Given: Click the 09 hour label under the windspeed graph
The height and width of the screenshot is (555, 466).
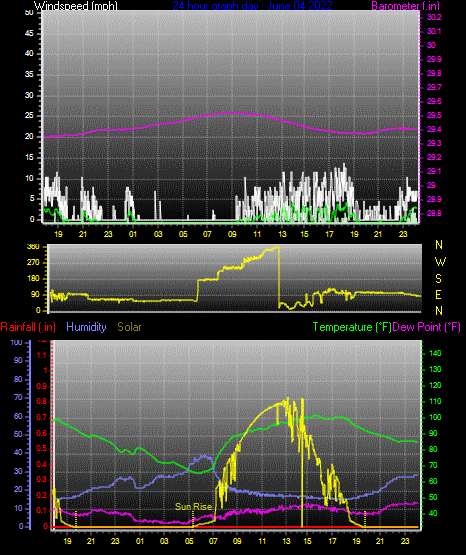Looking at the screenshot, I should click(232, 234).
